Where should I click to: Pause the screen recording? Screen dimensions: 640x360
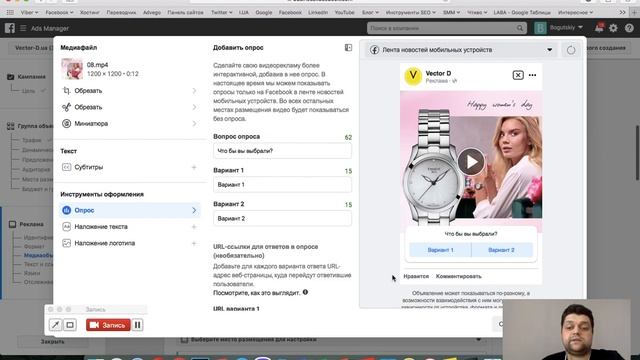(x=138, y=325)
